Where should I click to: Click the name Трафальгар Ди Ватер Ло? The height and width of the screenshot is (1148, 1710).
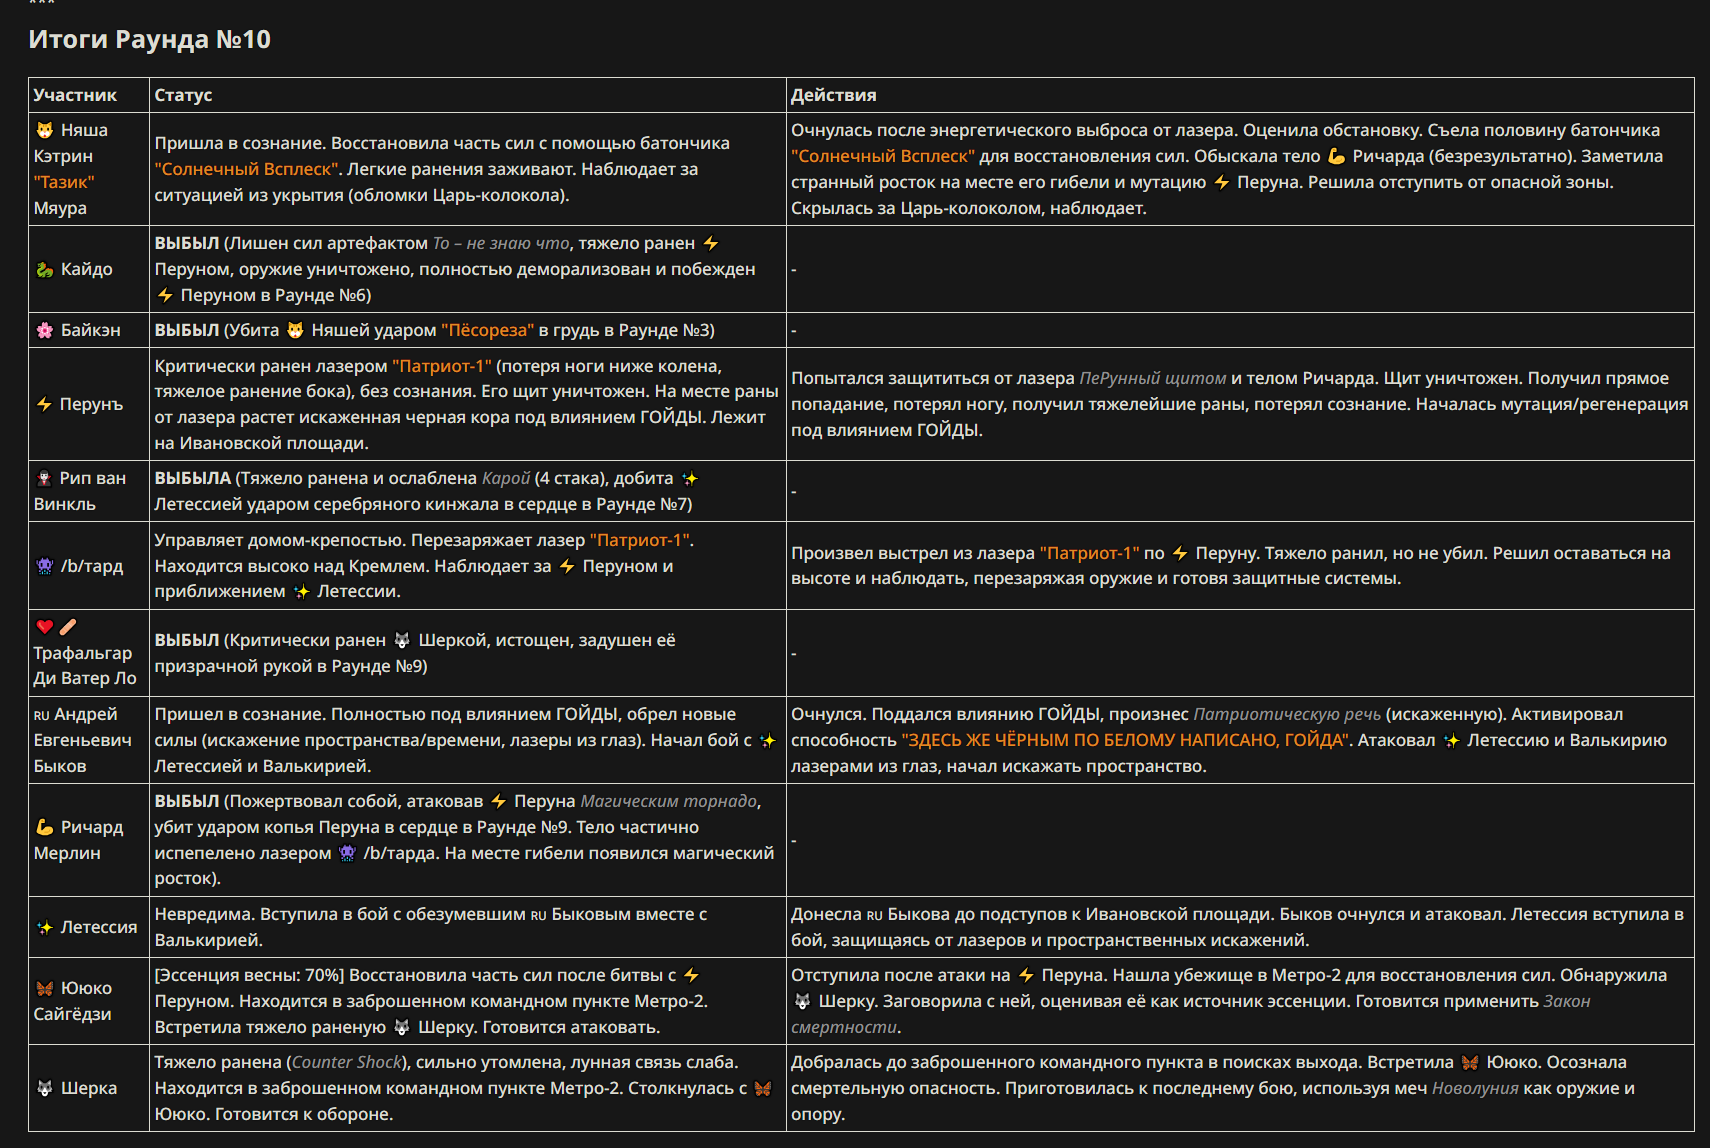[x=85, y=665]
